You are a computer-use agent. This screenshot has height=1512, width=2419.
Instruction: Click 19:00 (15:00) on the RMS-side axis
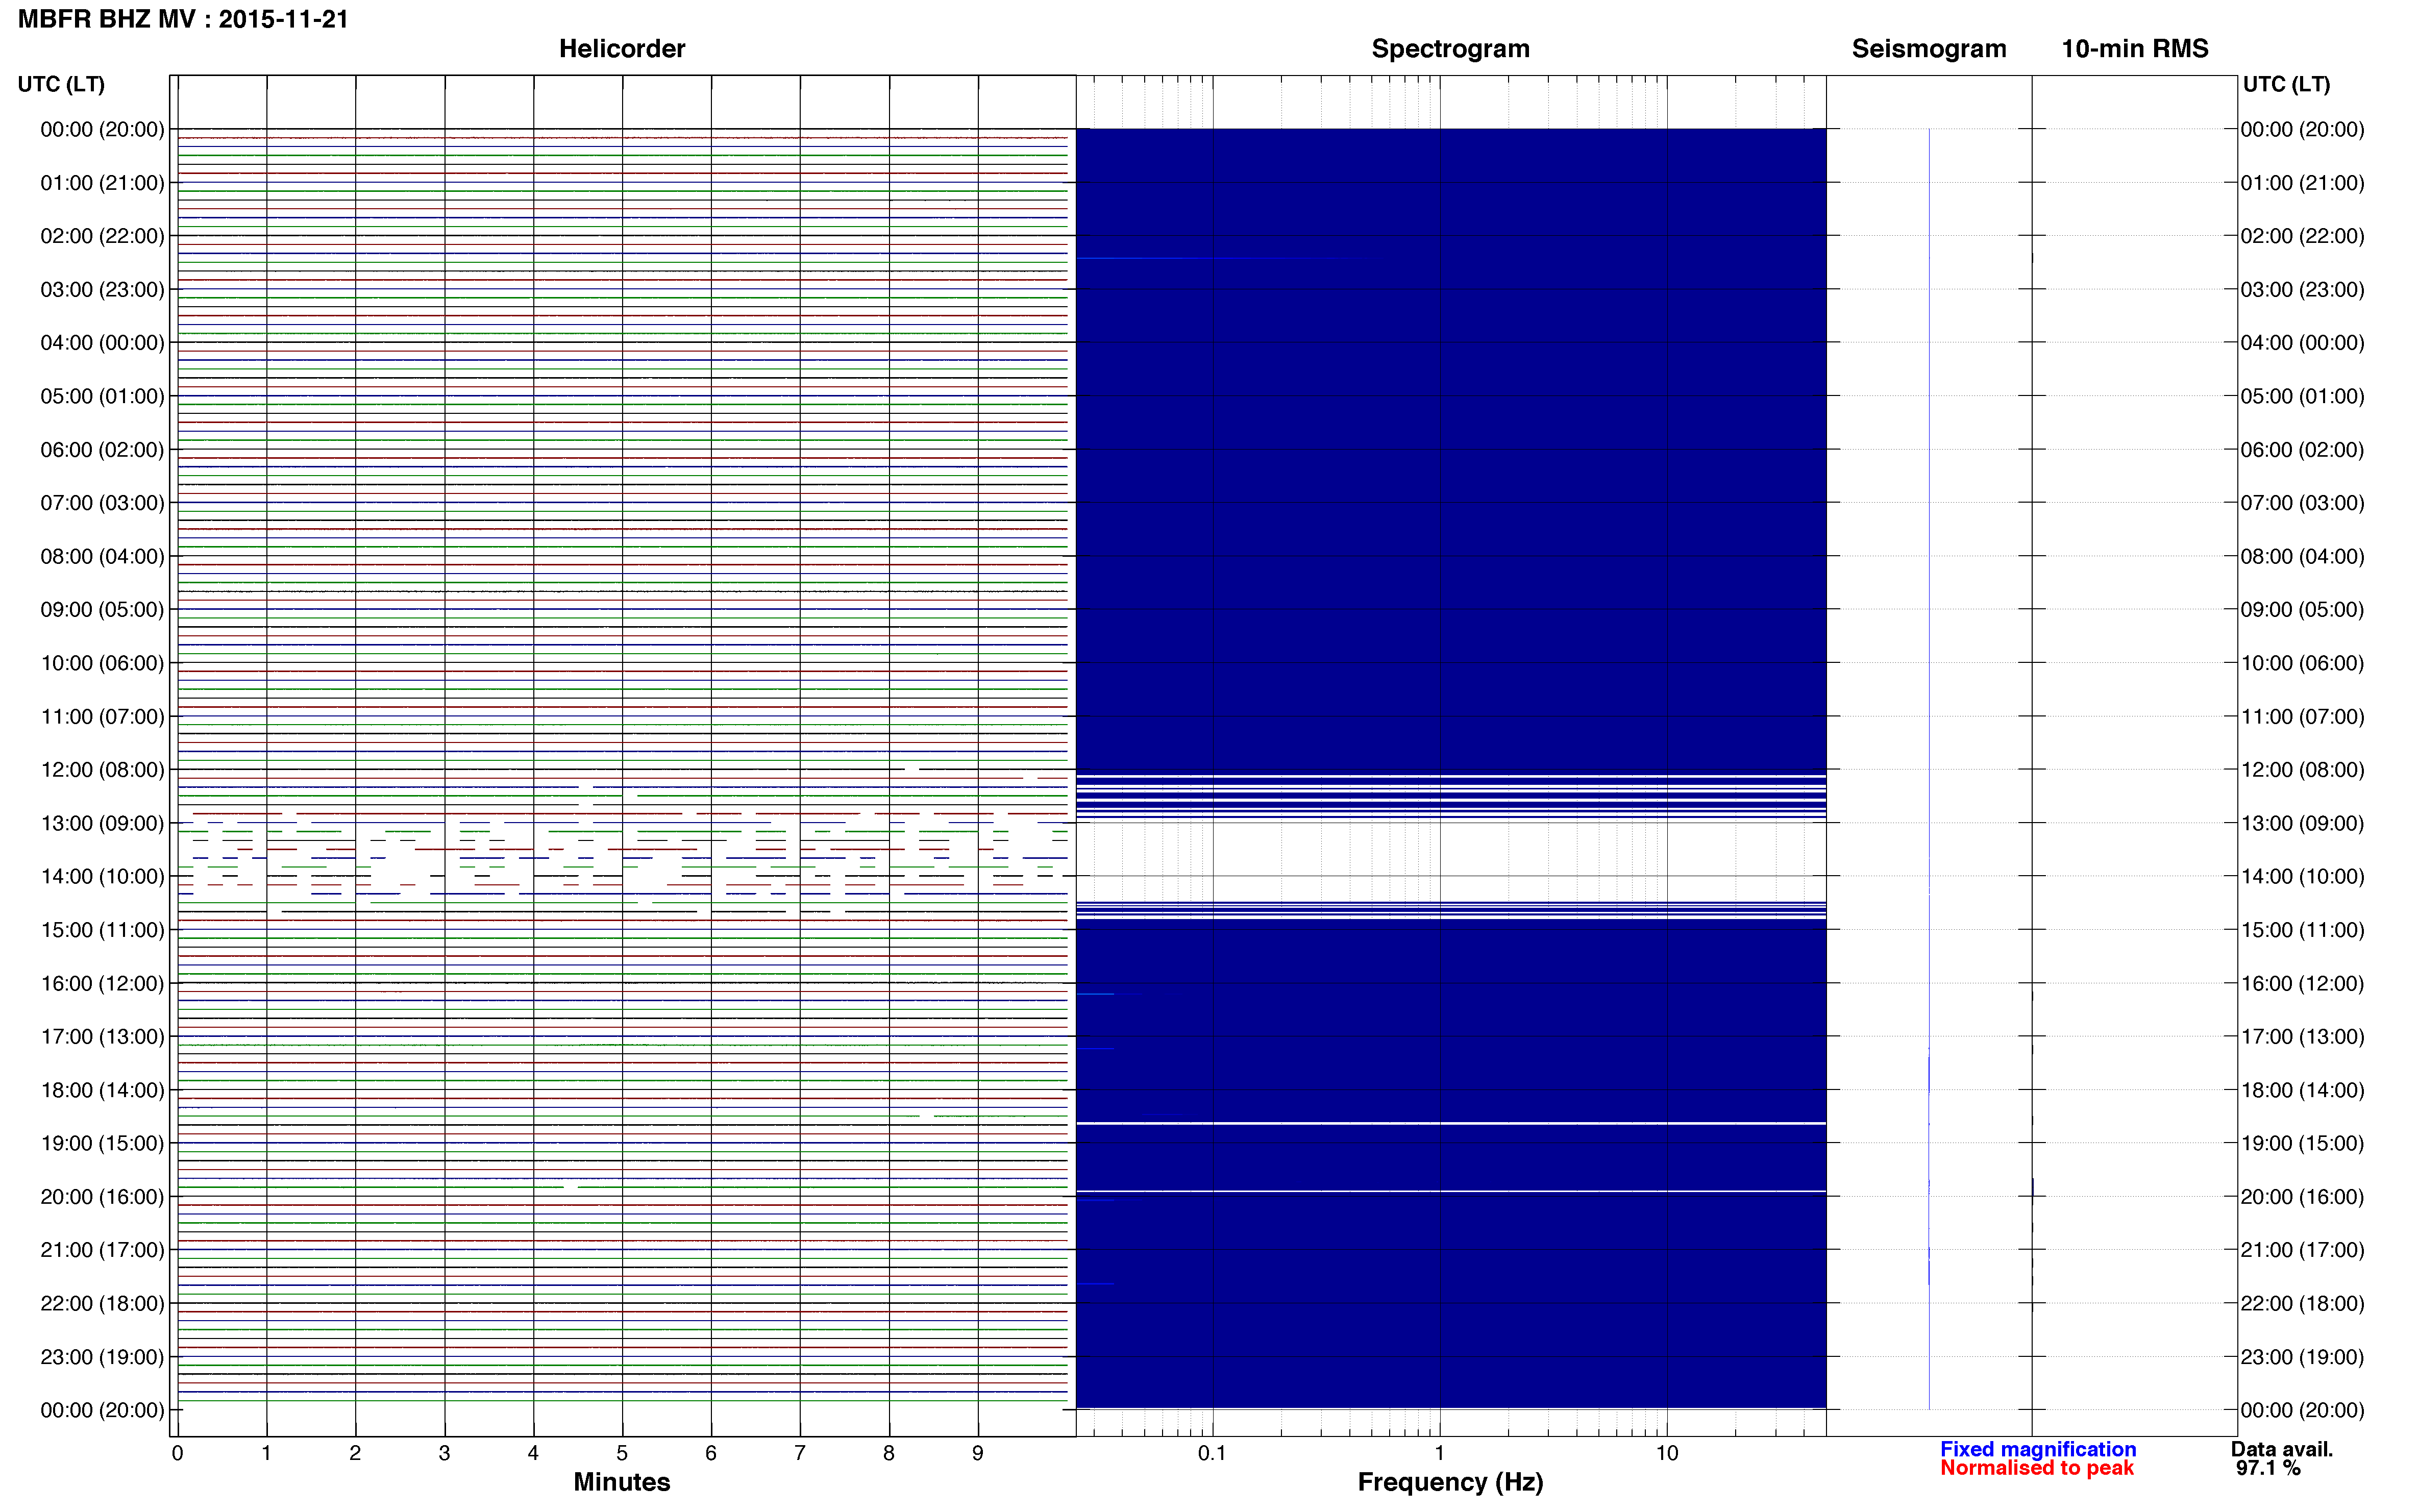coord(2302,1144)
